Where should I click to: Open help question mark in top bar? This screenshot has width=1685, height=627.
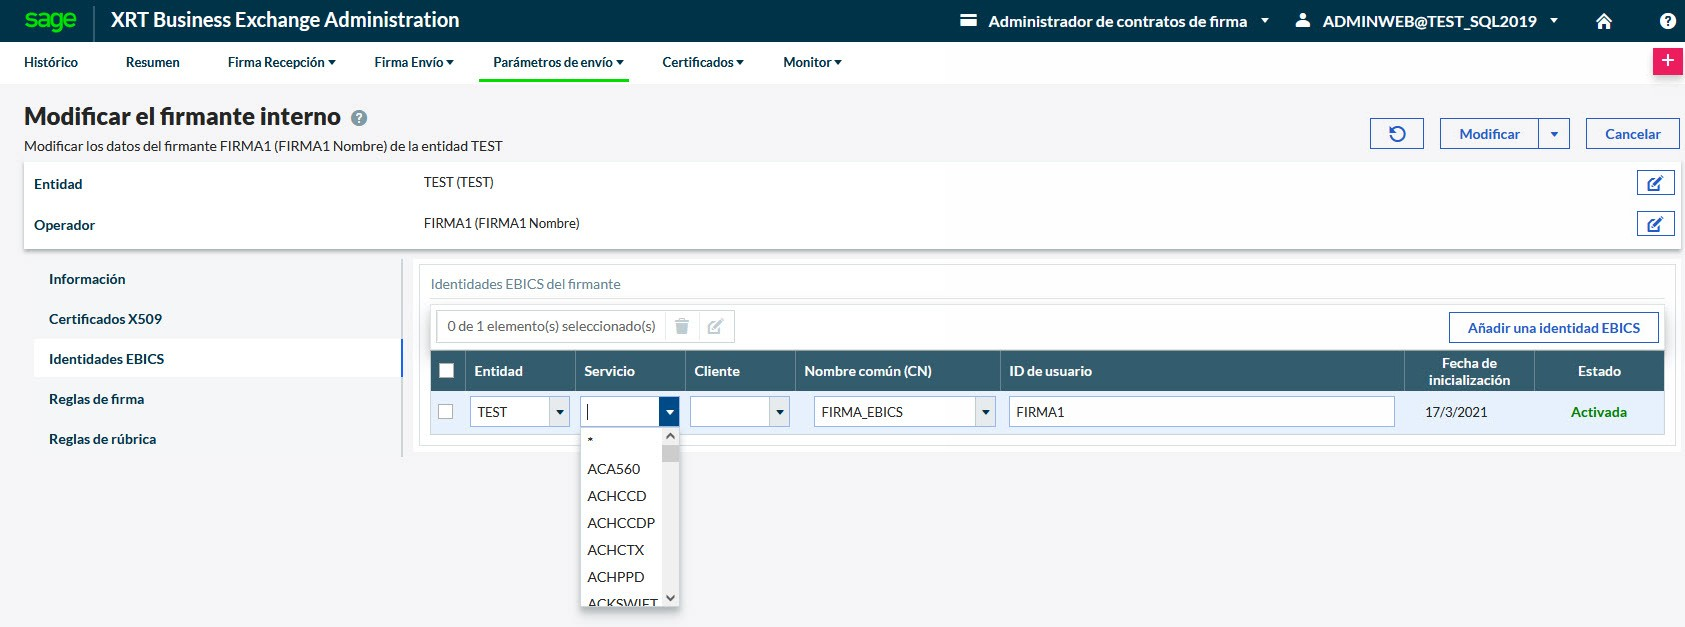pos(1667,21)
